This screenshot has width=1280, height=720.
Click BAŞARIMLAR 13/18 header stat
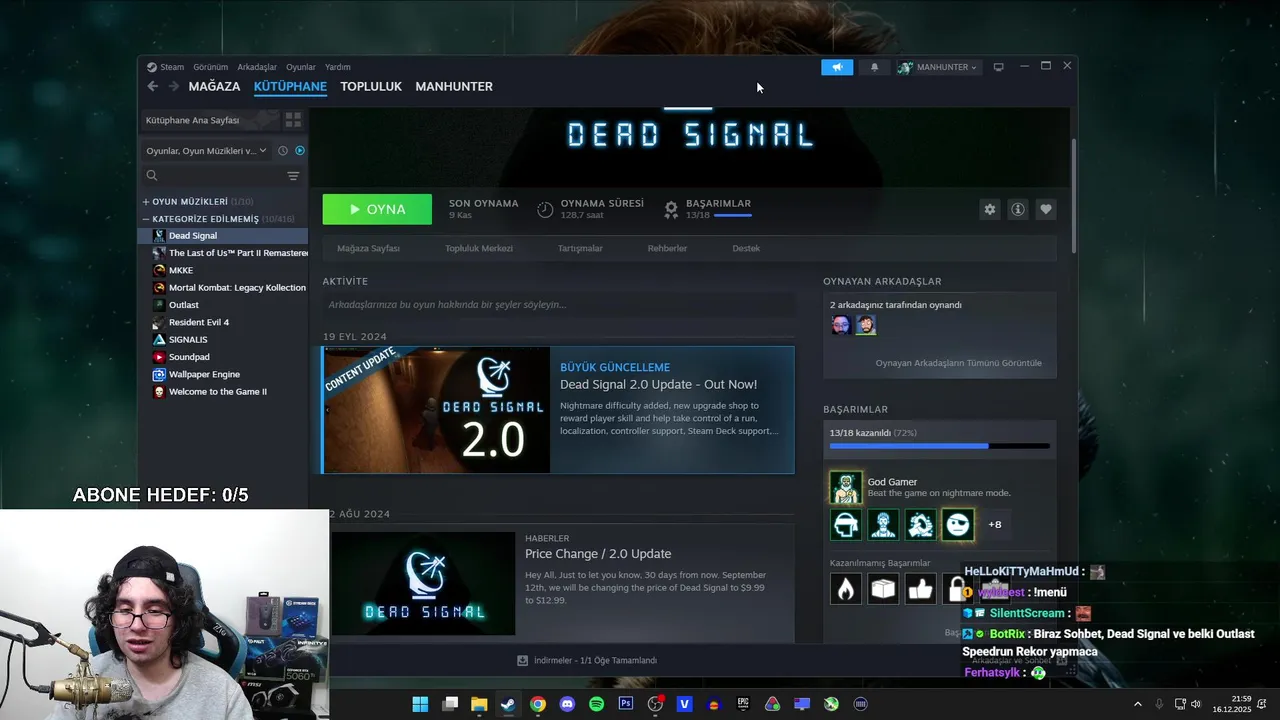coord(708,209)
